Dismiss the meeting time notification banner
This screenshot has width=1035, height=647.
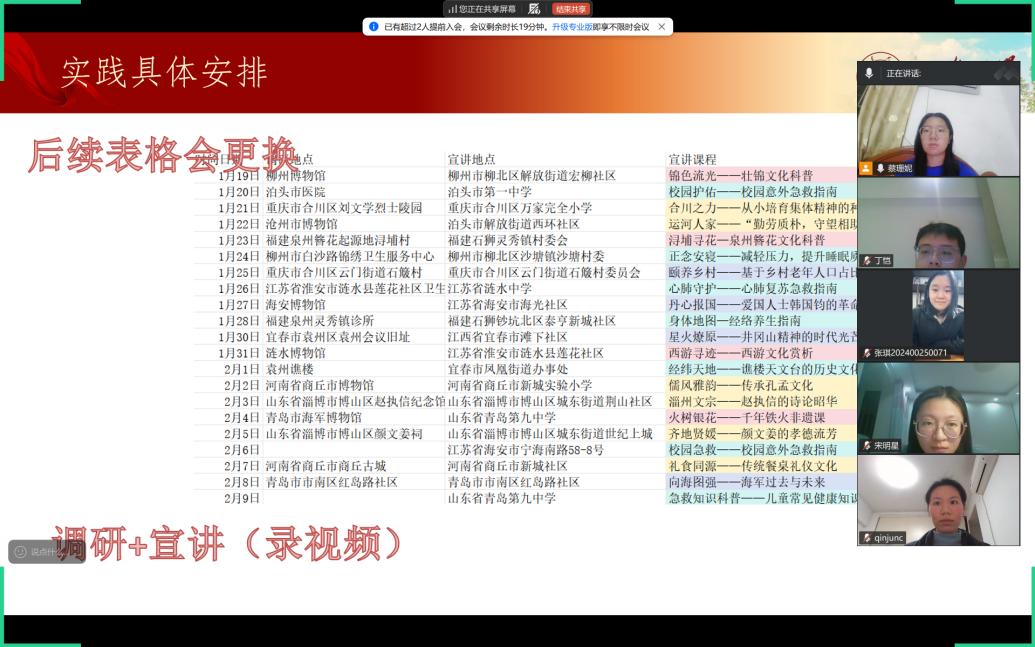tap(661, 27)
